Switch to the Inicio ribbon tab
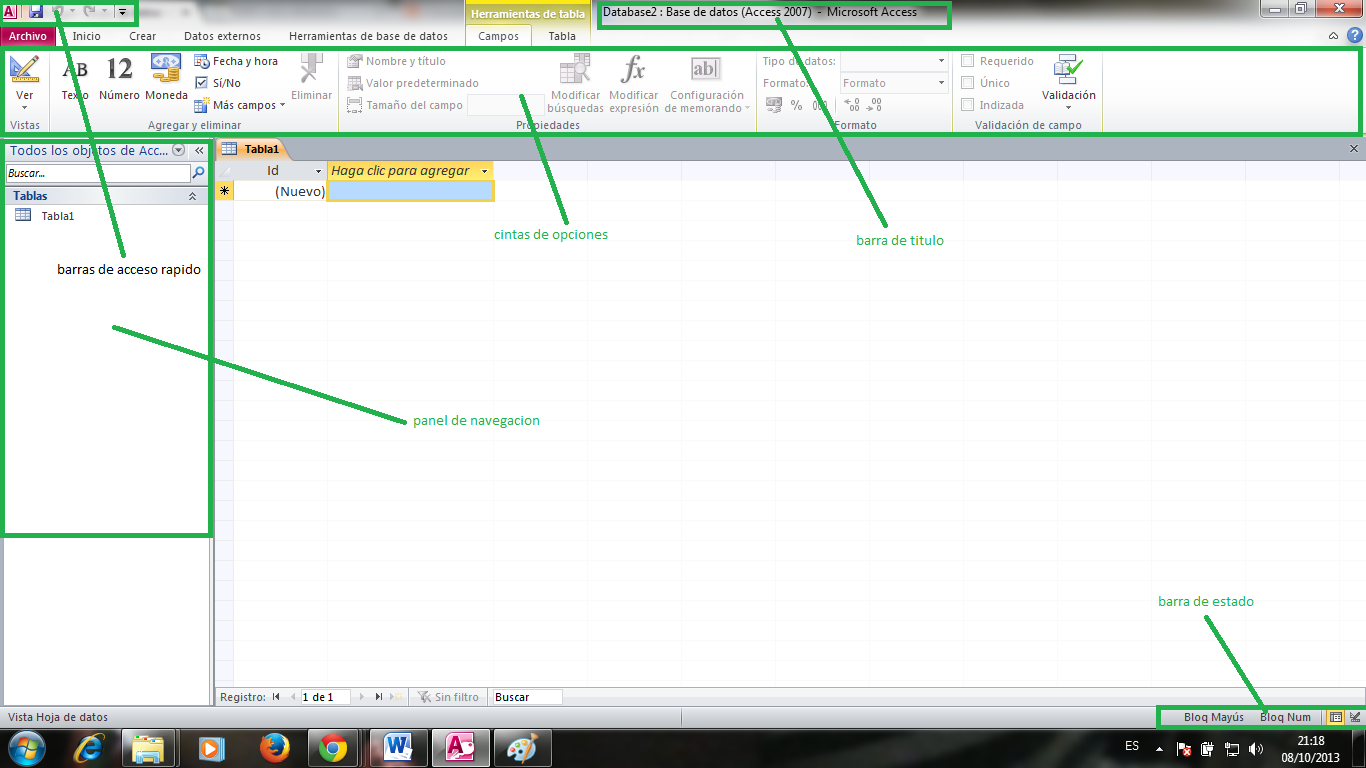The width and height of the screenshot is (1366, 768). coord(87,36)
